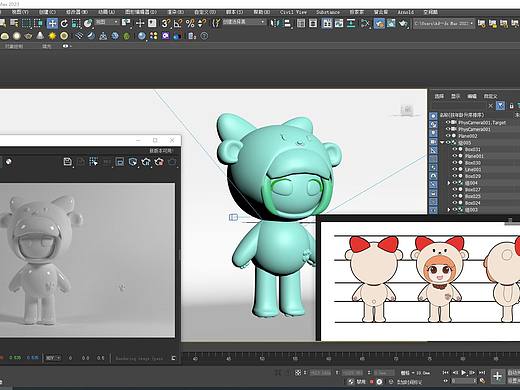Image resolution: width=520 pixels, height=390 pixels.
Task: Select the Rotate tool in main toolbar
Action: (x=64, y=23)
